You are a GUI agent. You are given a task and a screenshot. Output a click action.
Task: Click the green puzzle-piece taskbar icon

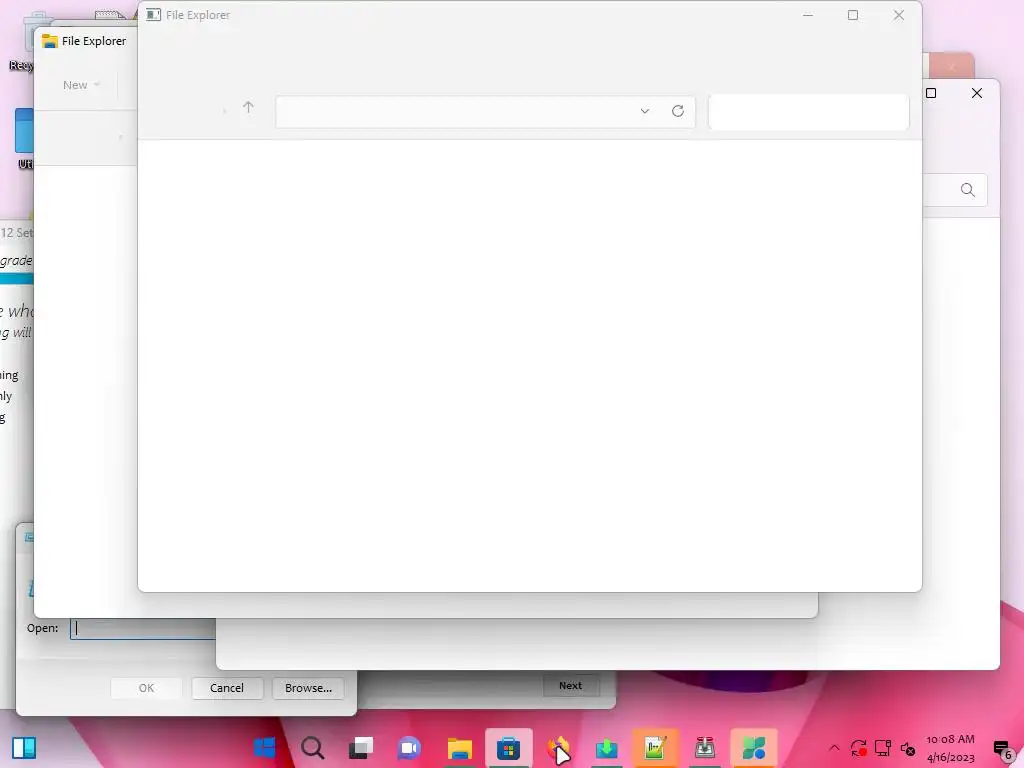tap(754, 748)
